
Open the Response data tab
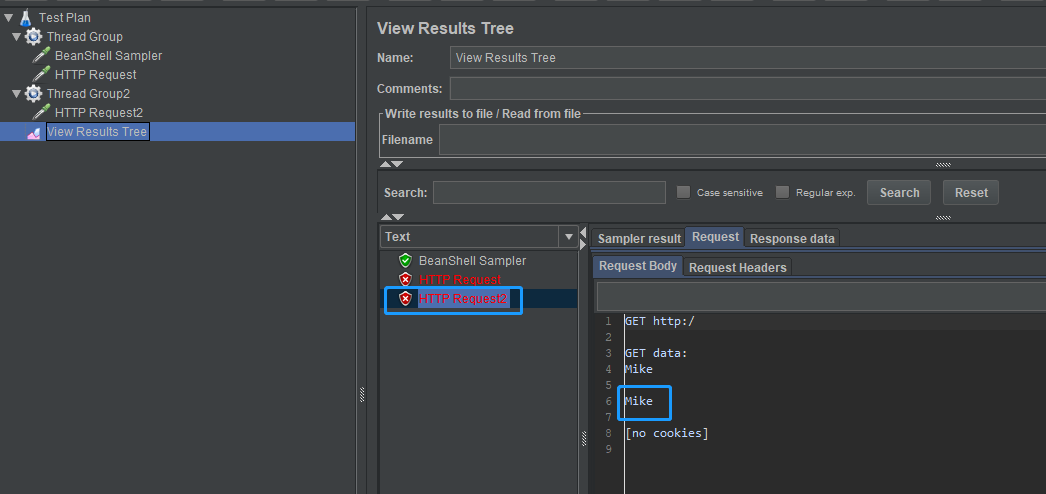coord(792,238)
